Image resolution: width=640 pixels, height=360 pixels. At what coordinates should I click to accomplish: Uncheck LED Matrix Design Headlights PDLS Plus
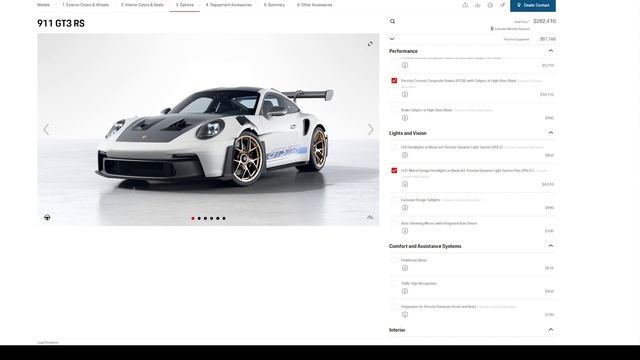coord(394,170)
